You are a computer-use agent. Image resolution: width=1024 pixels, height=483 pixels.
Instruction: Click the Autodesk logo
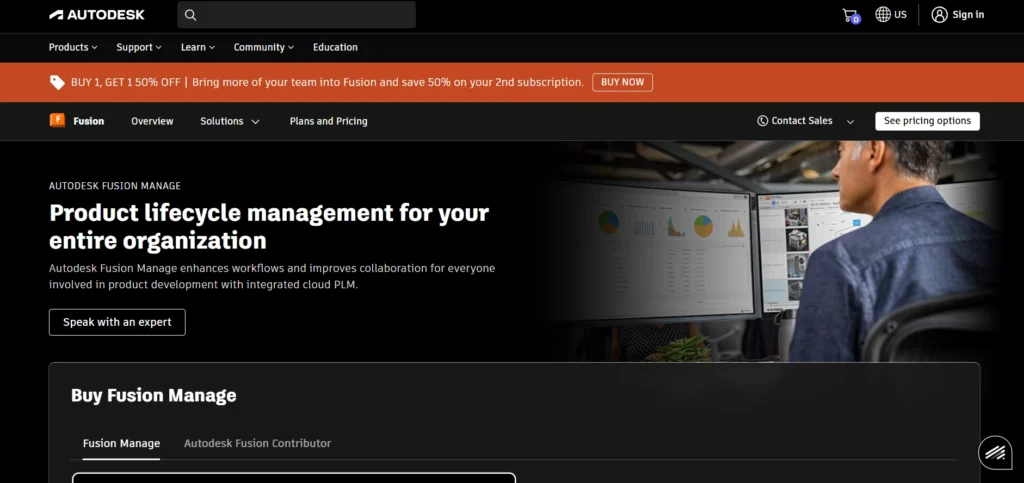coord(97,14)
